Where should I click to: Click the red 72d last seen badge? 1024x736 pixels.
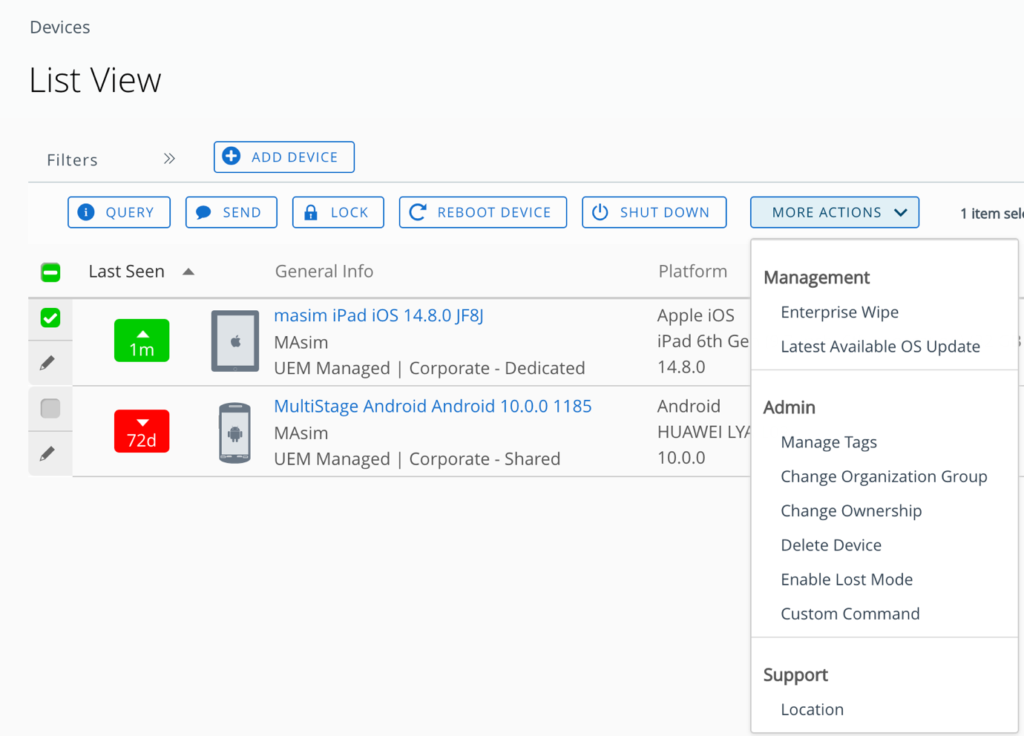click(x=141, y=432)
